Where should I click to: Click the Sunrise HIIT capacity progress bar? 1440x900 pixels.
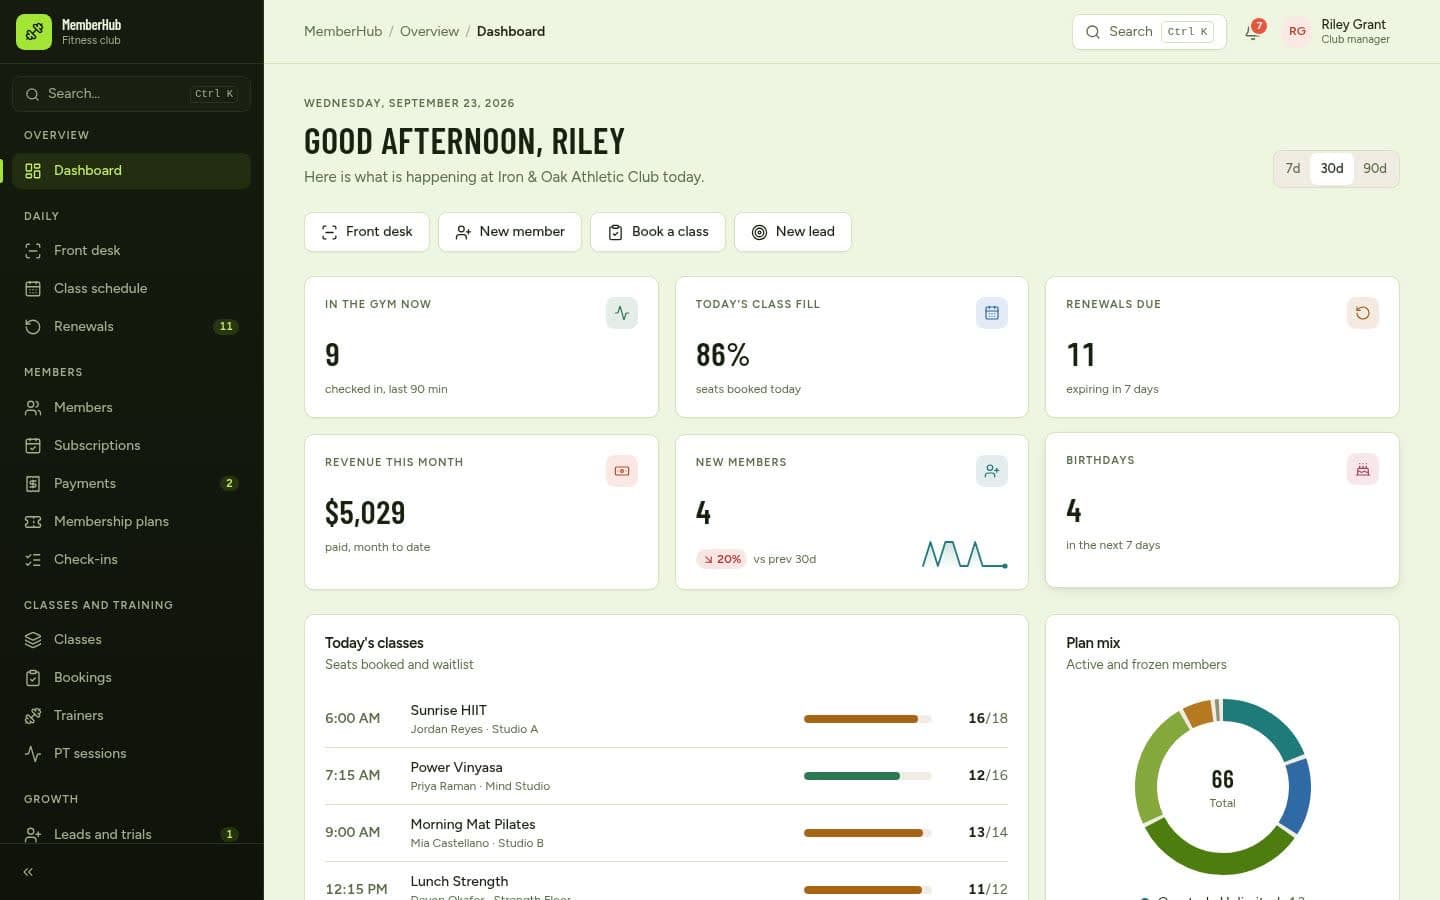click(868, 719)
